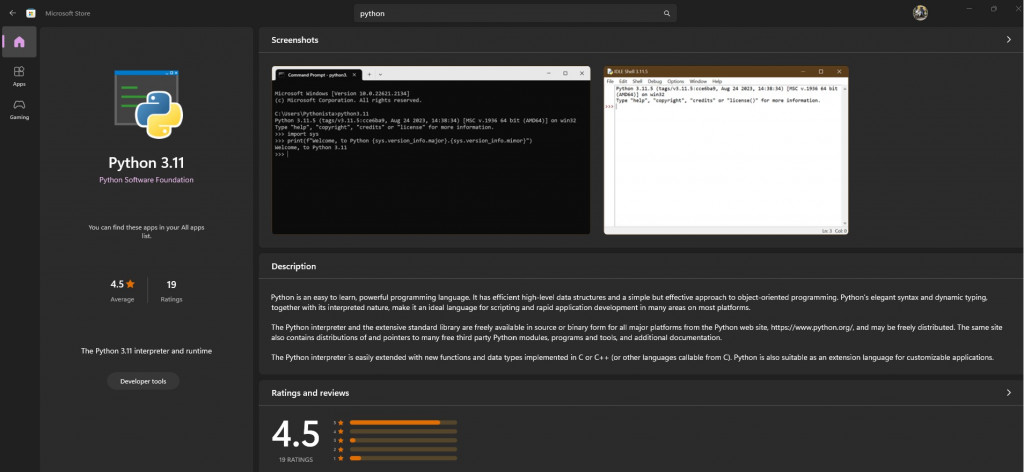
Task: Click inside the python search field
Action: [x=515, y=13]
